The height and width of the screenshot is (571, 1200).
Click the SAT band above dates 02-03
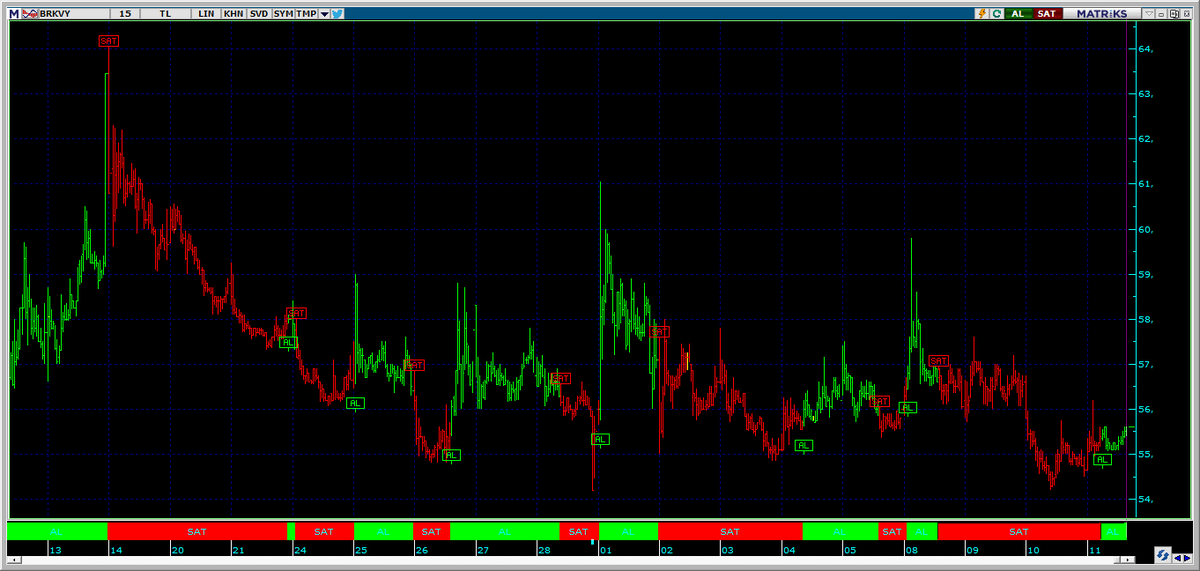click(x=730, y=531)
